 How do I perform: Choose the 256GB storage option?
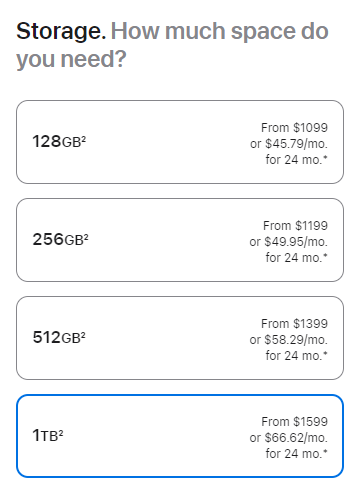tap(180, 240)
